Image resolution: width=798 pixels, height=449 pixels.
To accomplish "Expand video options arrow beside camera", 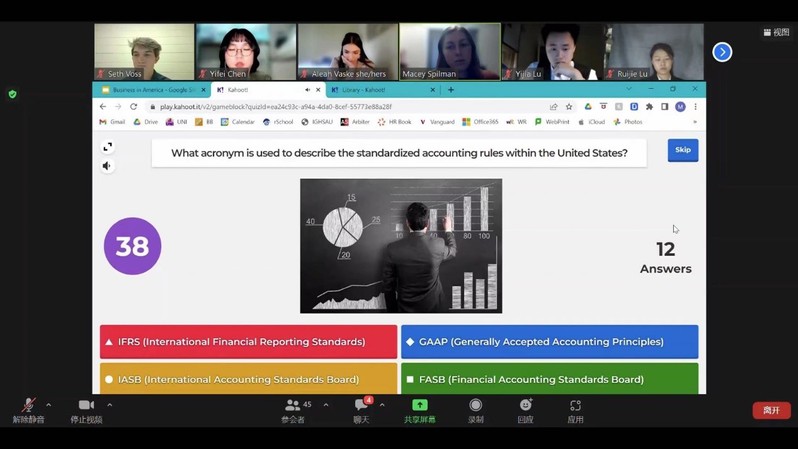I will [x=109, y=405].
